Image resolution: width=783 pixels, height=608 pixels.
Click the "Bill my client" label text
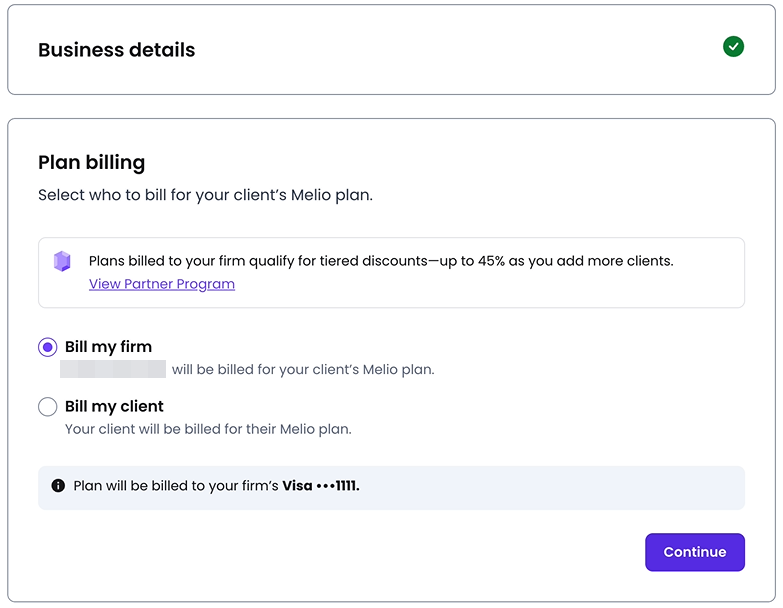(114, 407)
